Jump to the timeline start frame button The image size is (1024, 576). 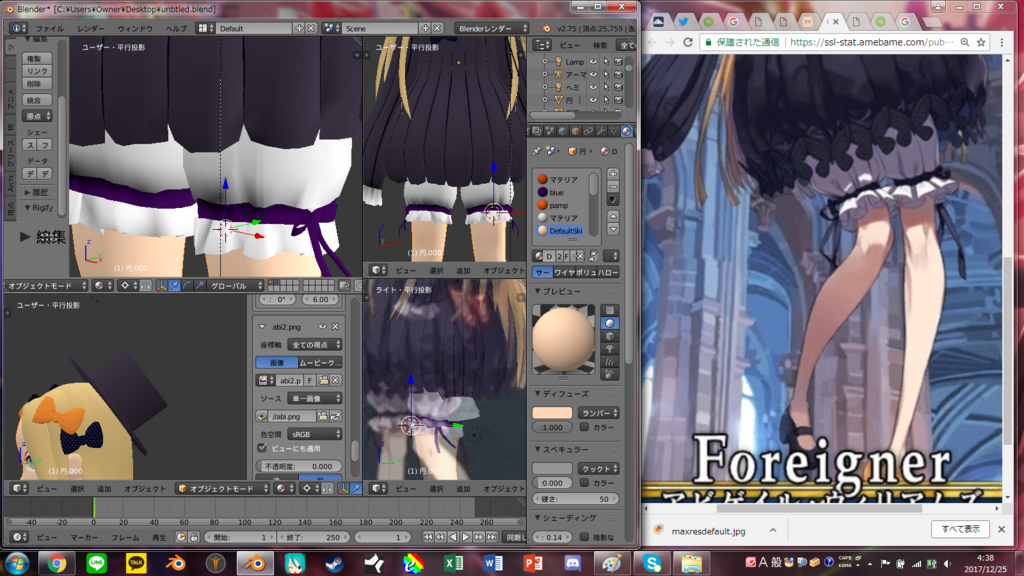[x=428, y=537]
